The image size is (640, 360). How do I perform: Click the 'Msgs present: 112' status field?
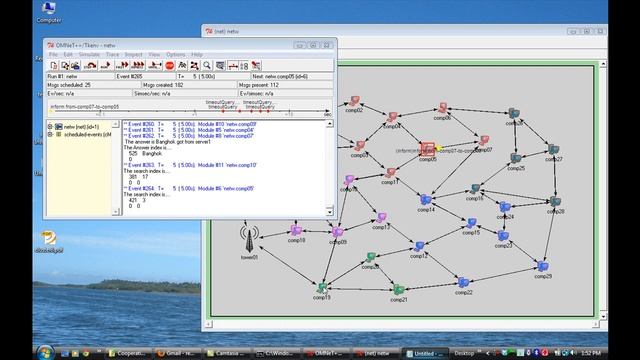(x=285, y=85)
